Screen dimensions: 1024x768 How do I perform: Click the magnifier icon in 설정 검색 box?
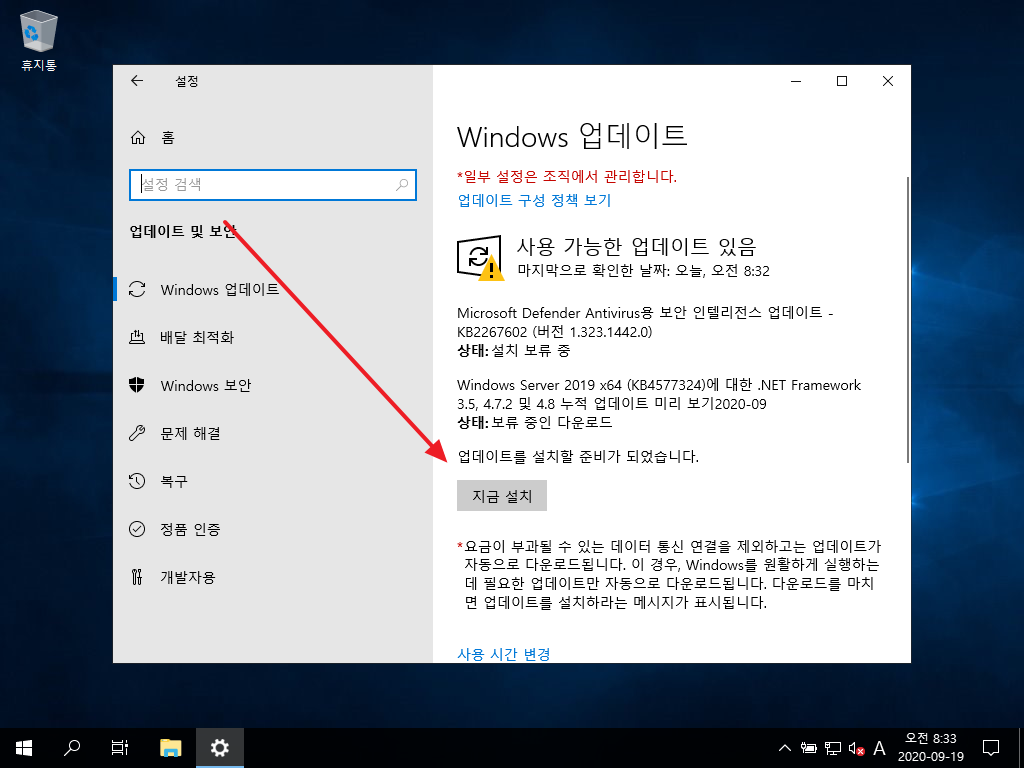(402, 185)
